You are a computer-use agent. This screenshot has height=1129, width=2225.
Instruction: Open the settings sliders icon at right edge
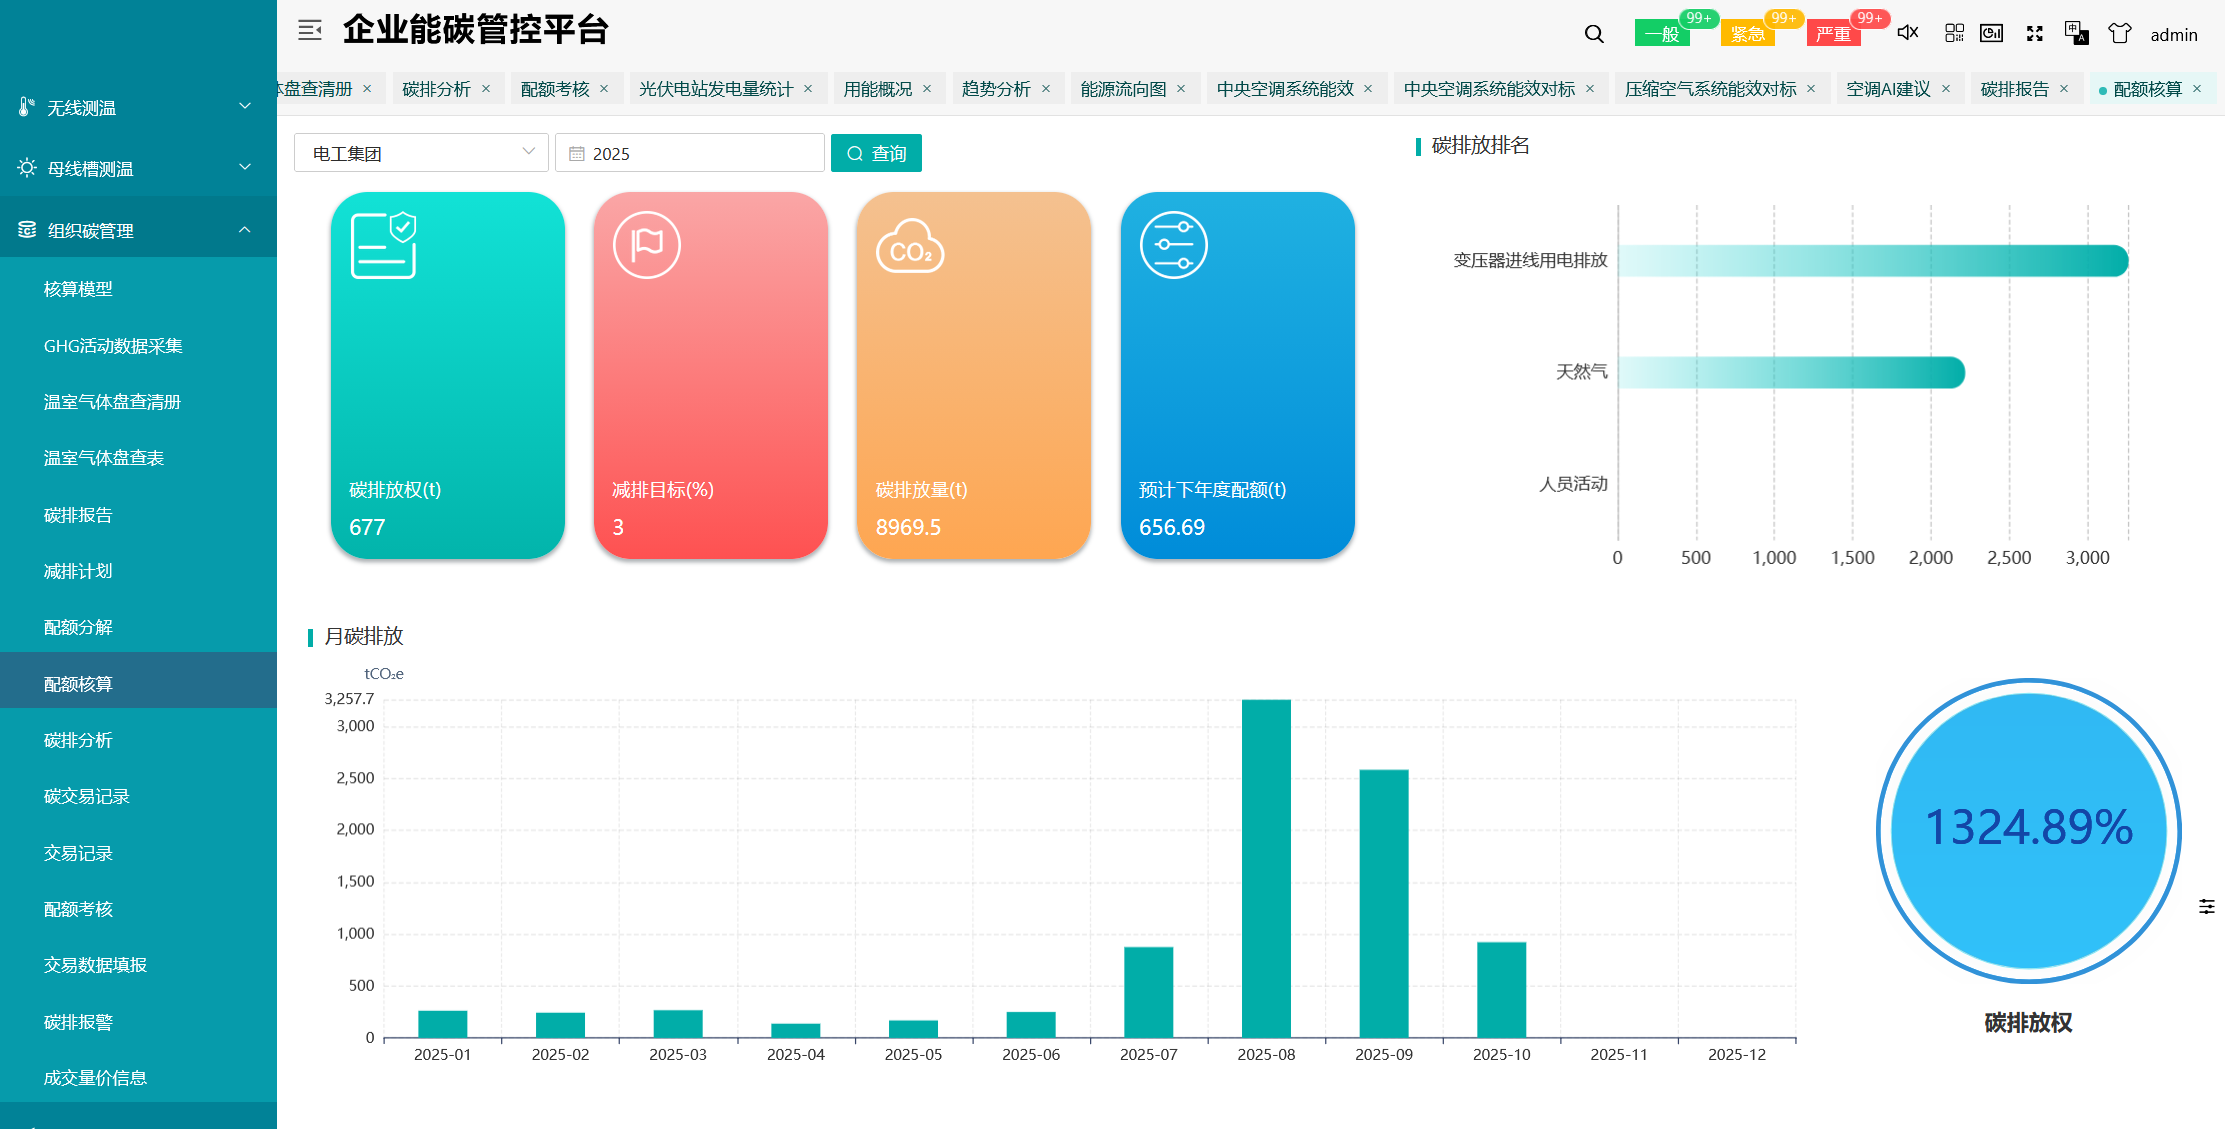(2206, 906)
